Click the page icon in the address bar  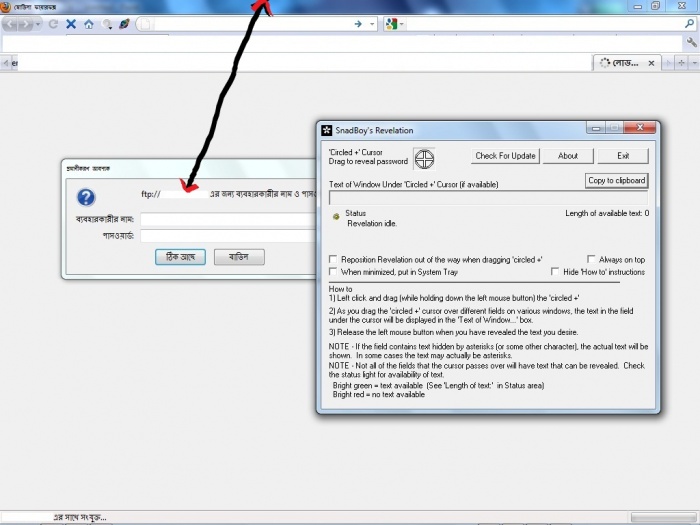145,24
